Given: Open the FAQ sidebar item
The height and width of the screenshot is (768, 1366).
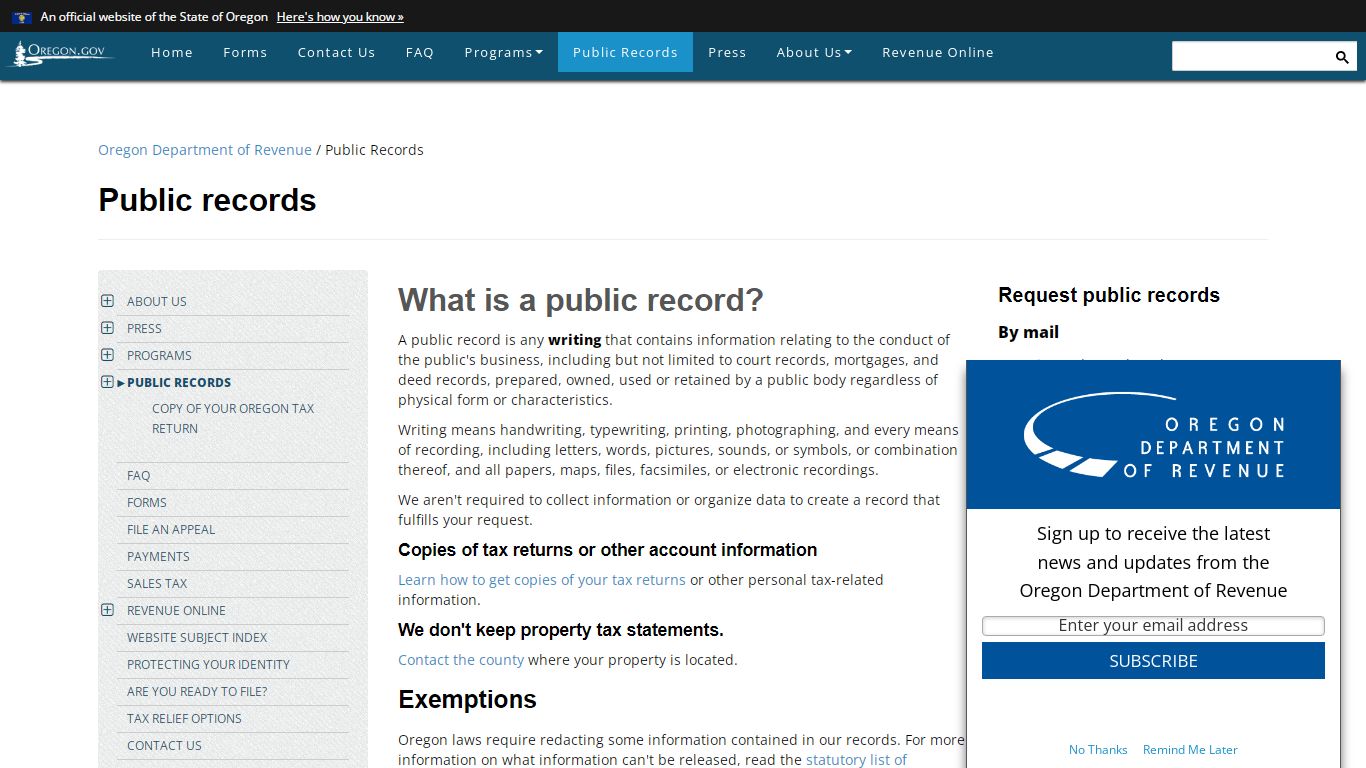Looking at the screenshot, I should (139, 476).
